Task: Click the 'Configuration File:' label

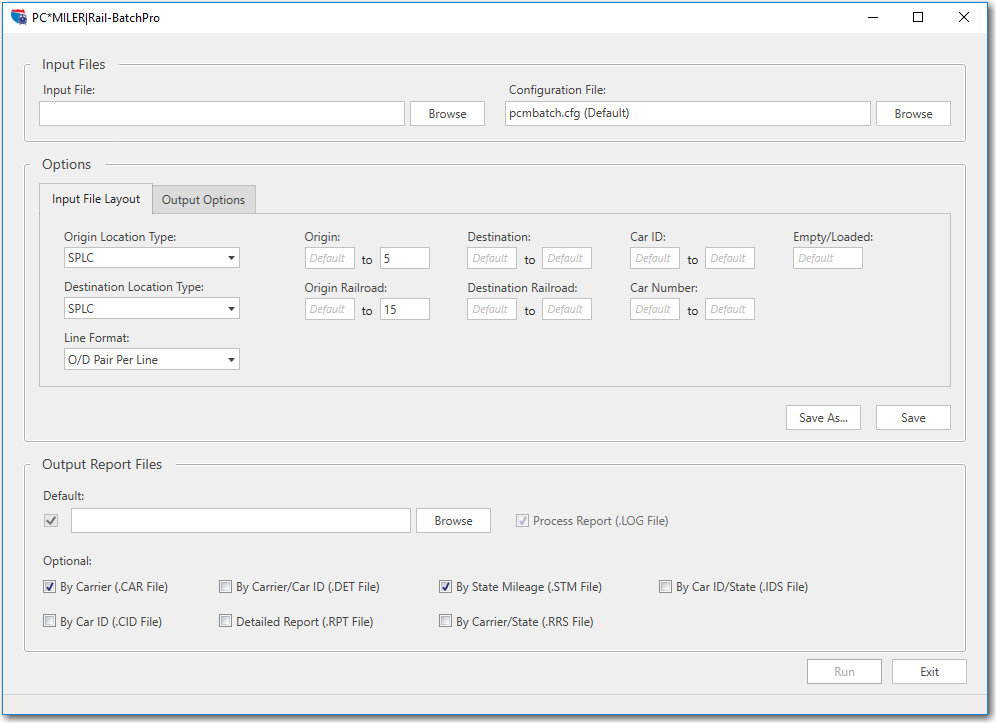Action: pos(557,90)
